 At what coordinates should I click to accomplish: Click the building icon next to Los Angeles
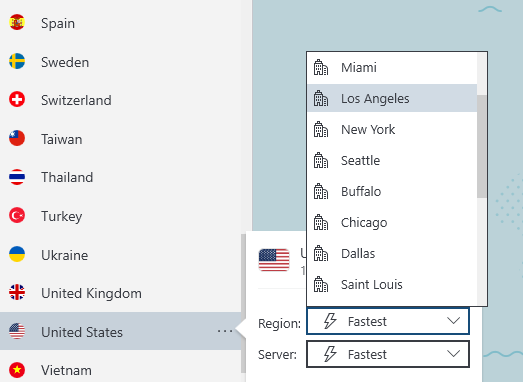pos(321,98)
